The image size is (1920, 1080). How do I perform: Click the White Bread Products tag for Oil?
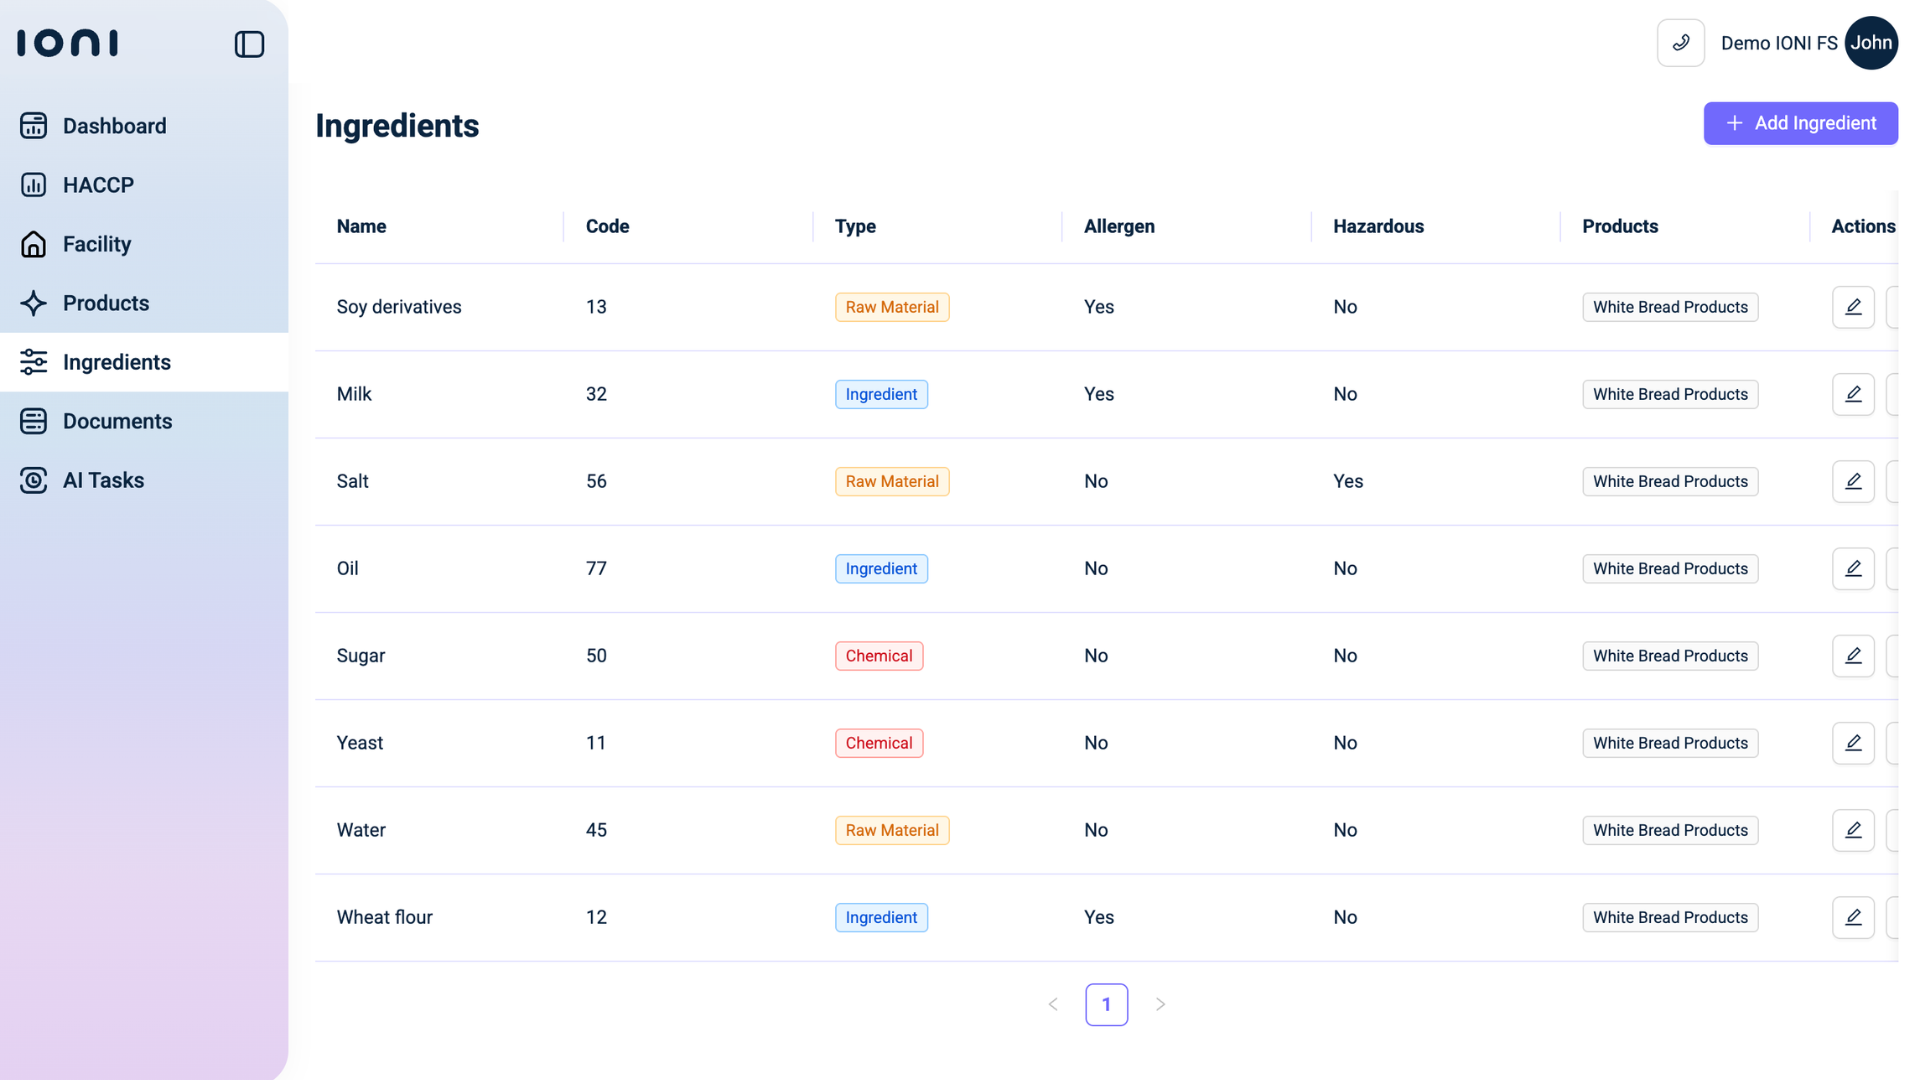pyautogui.click(x=1669, y=569)
